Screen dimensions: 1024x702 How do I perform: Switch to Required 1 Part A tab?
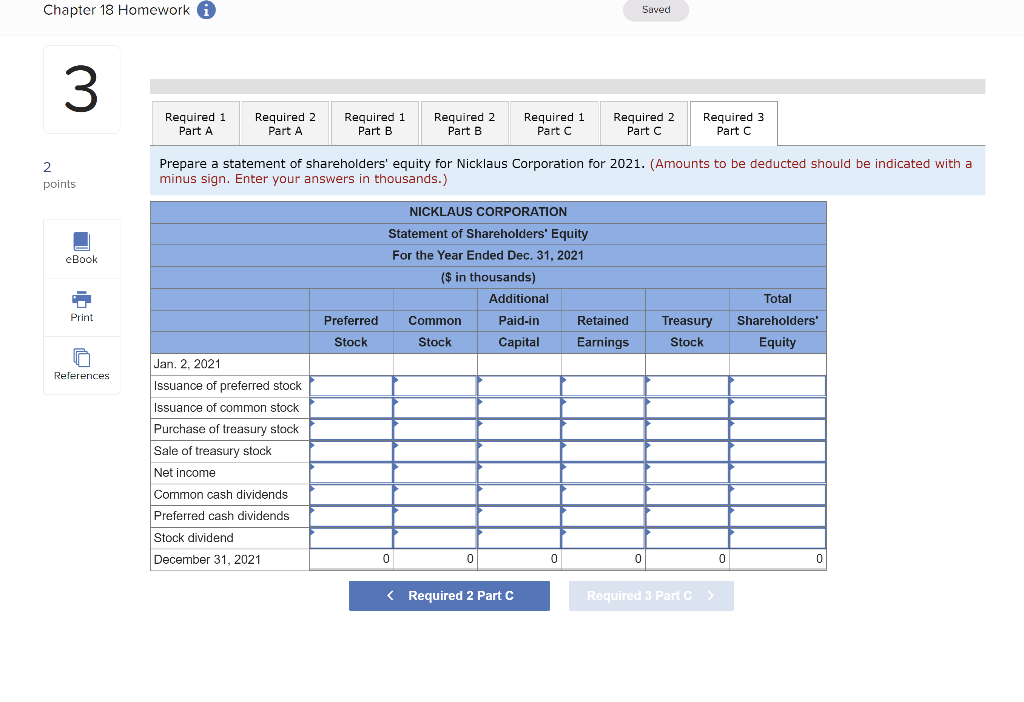pyautogui.click(x=195, y=123)
